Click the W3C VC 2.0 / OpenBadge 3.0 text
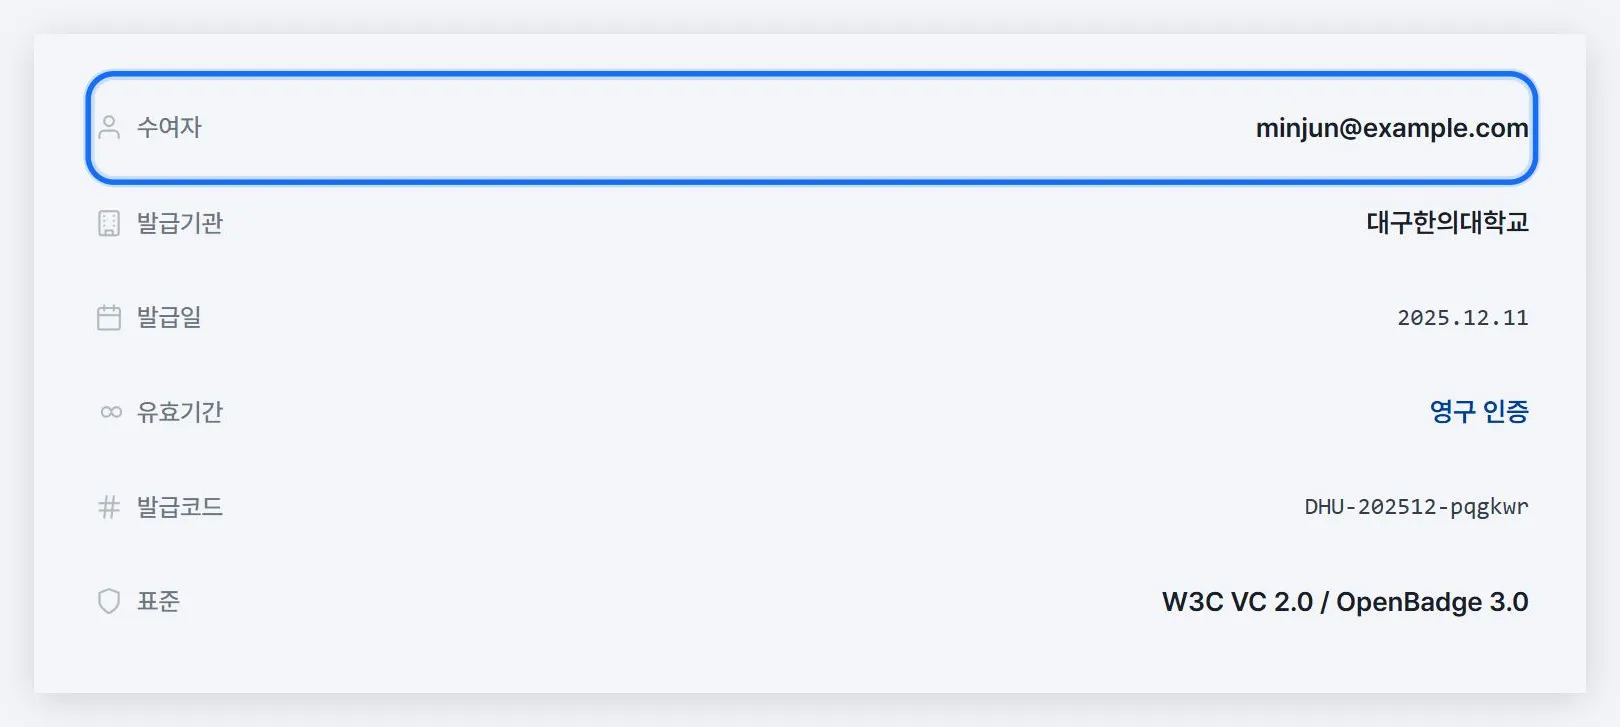 [1345, 602]
